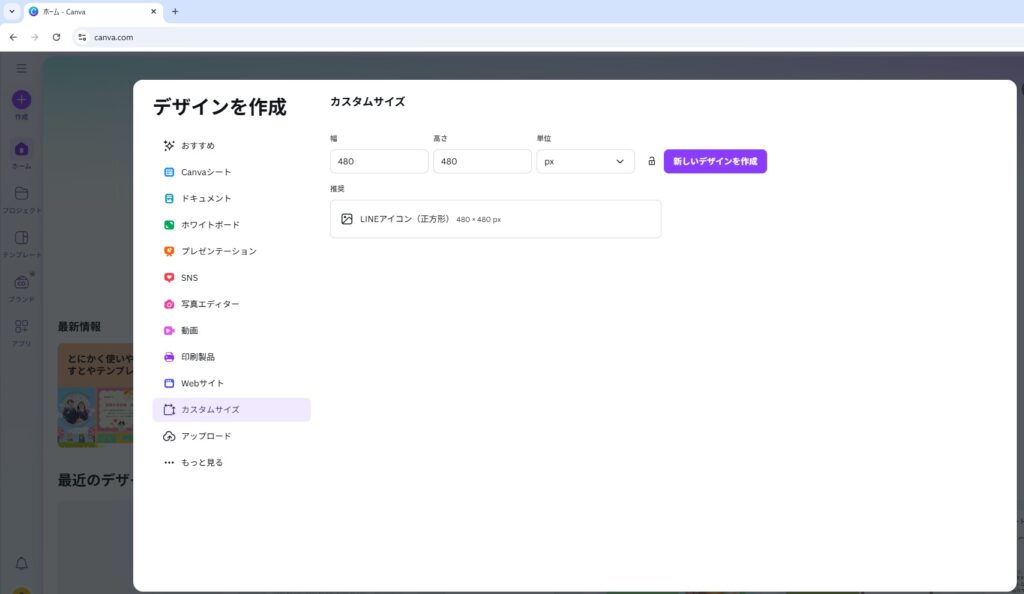The image size is (1024, 594).
Task: Toggle the aspect ratio lock icon
Action: coord(651,161)
